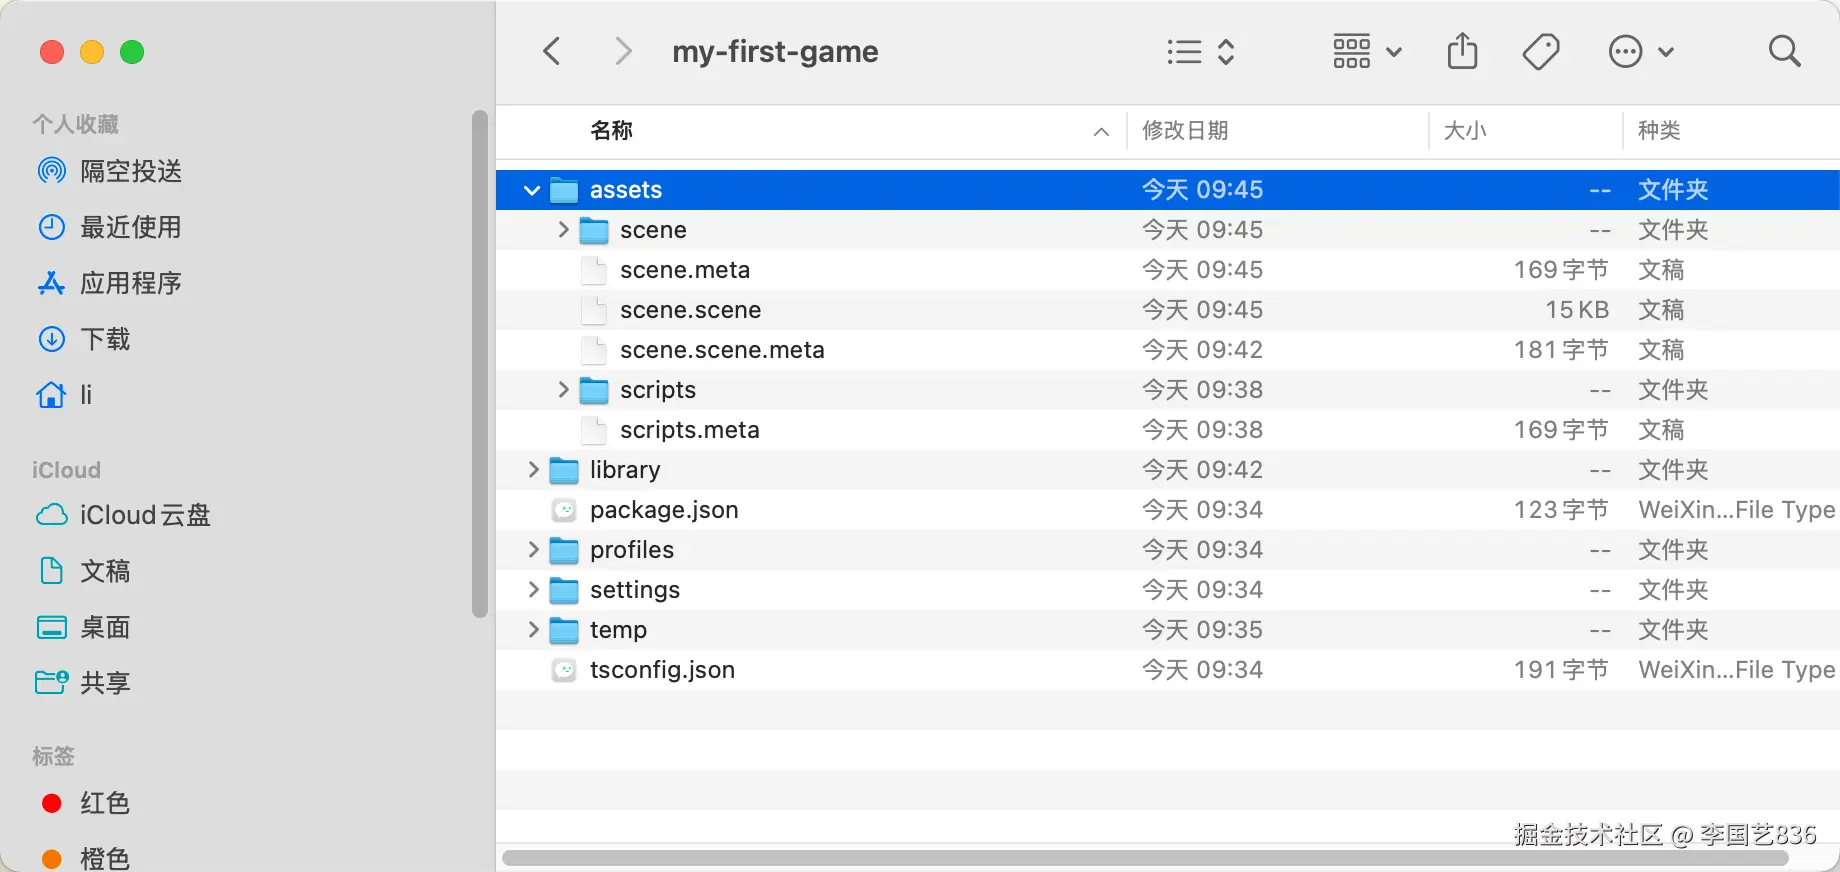Select the scene.scene file icon
The image size is (1840, 872).
(594, 310)
